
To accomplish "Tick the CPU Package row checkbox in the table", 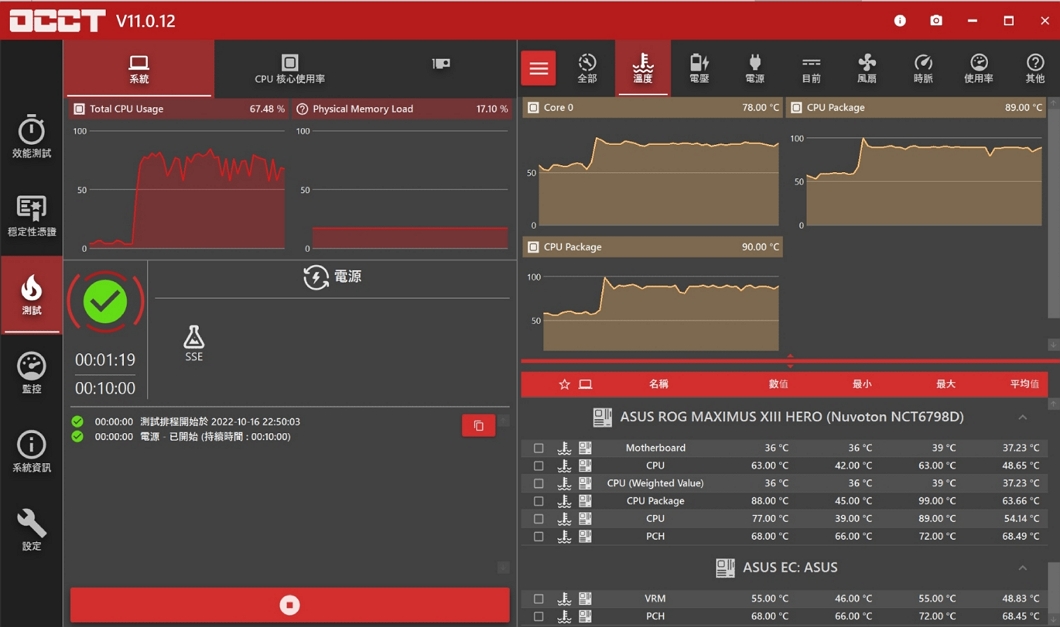I will (x=539, y=501).
